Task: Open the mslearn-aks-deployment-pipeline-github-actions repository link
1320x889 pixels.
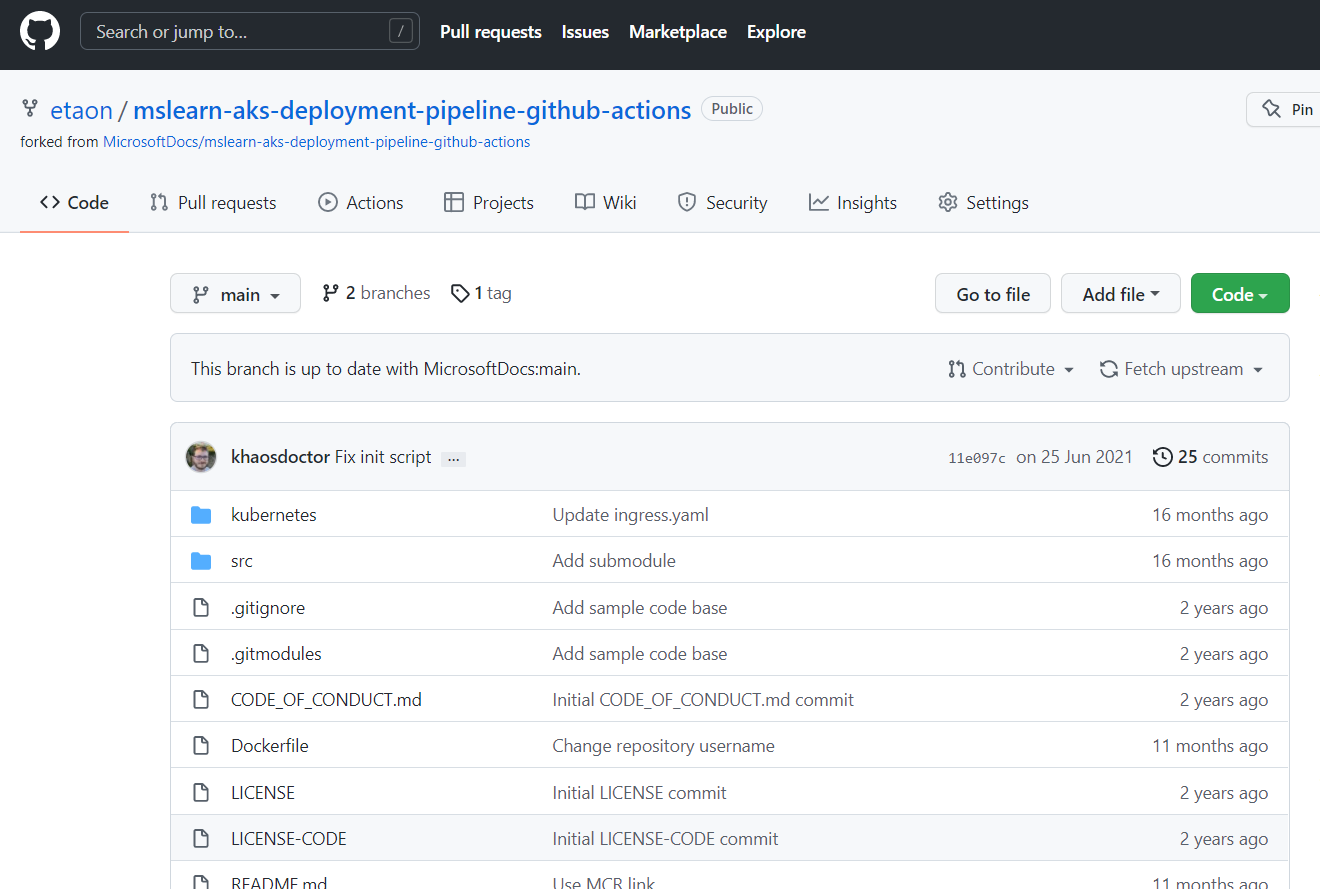Action: tap(412, 110)
